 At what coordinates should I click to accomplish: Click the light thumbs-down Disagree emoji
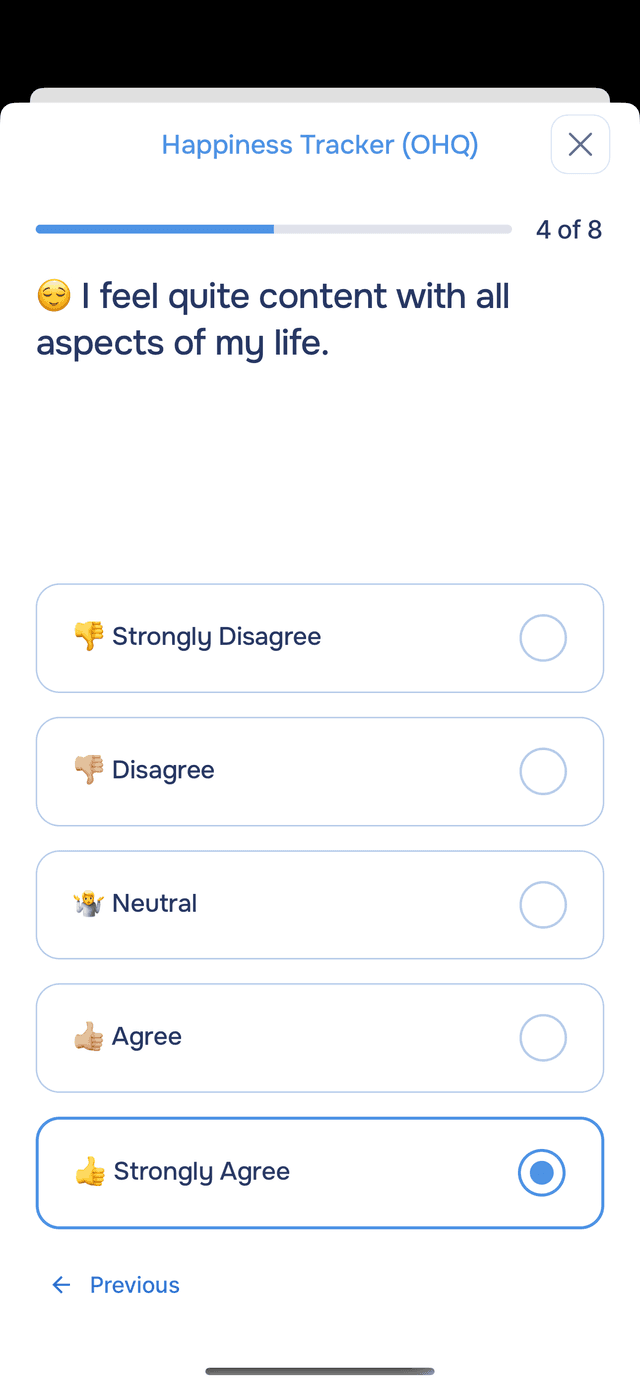coord(89,770)
